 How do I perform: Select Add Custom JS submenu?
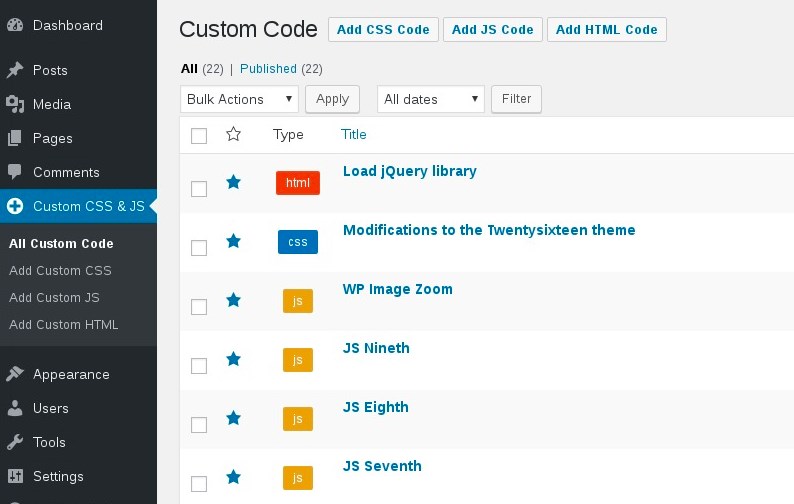point(54,297)
